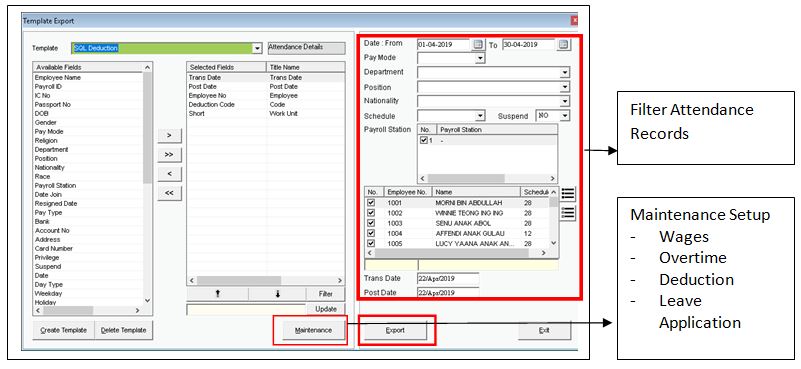Viewport: 801px width, 369px height.
Task: Click the lower list icon beside employee table
Action: (568, 213)
